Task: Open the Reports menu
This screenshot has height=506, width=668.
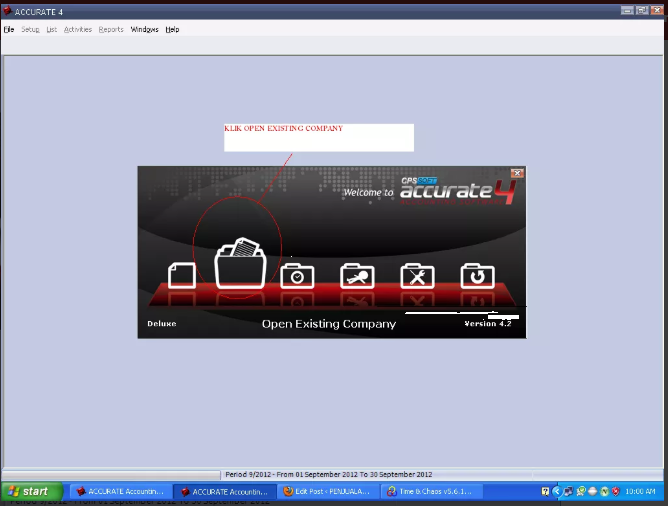Action: [x=111, y=30]
